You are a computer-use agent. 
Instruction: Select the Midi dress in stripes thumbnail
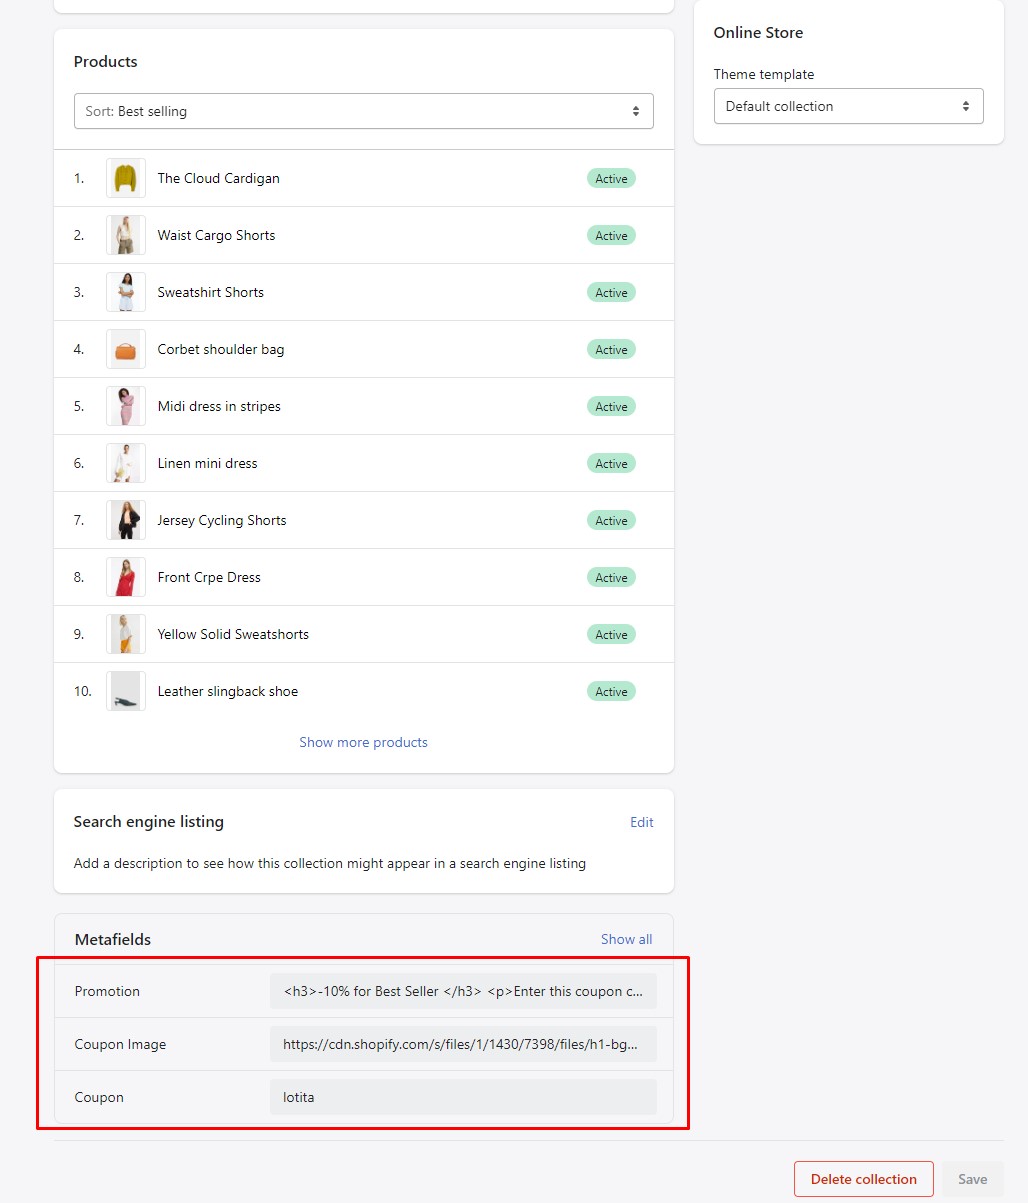coord(126,406)
